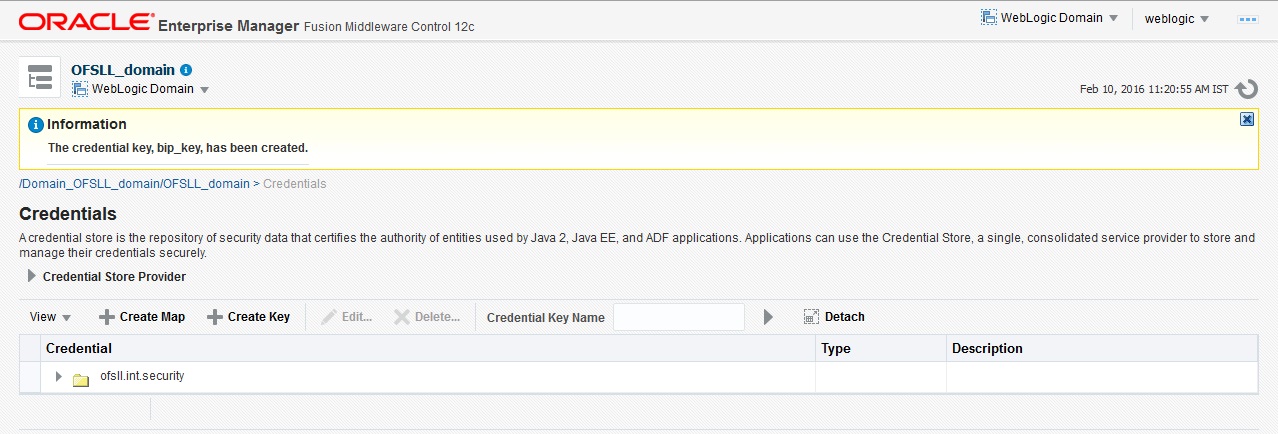The height and width of the screenshot is (434, 1278).
Task: Click the OFSLL_domain page title
Action: 123,70
